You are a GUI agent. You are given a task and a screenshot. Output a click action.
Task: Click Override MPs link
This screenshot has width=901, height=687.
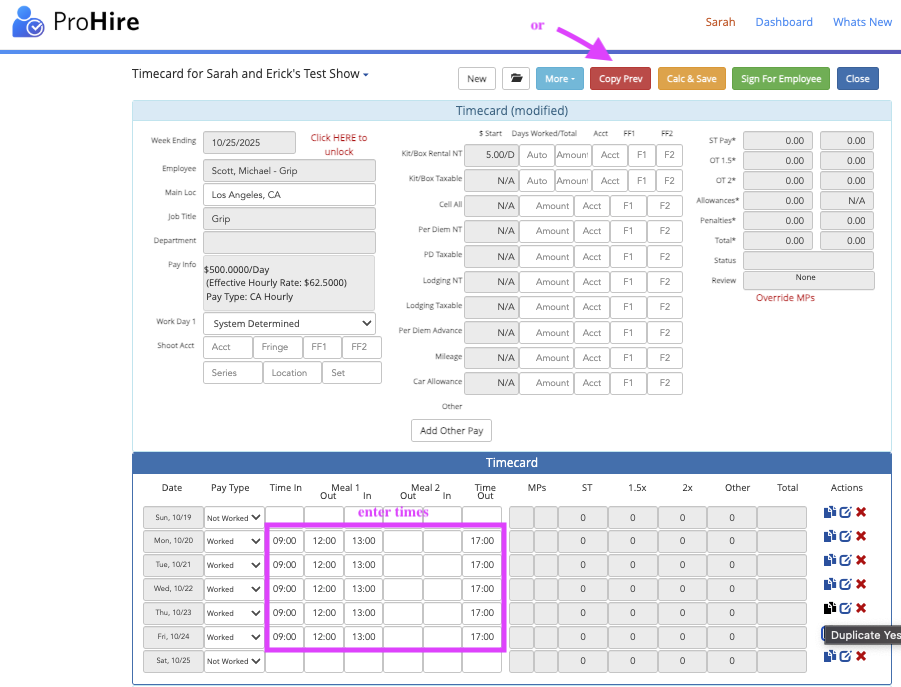click(785, 298)
